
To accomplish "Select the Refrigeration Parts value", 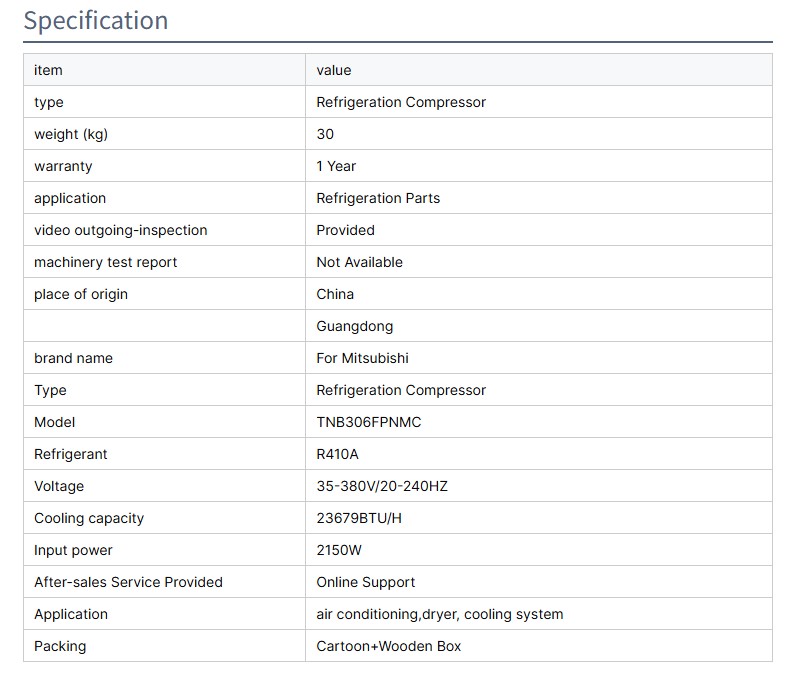I will click(378, 198).
